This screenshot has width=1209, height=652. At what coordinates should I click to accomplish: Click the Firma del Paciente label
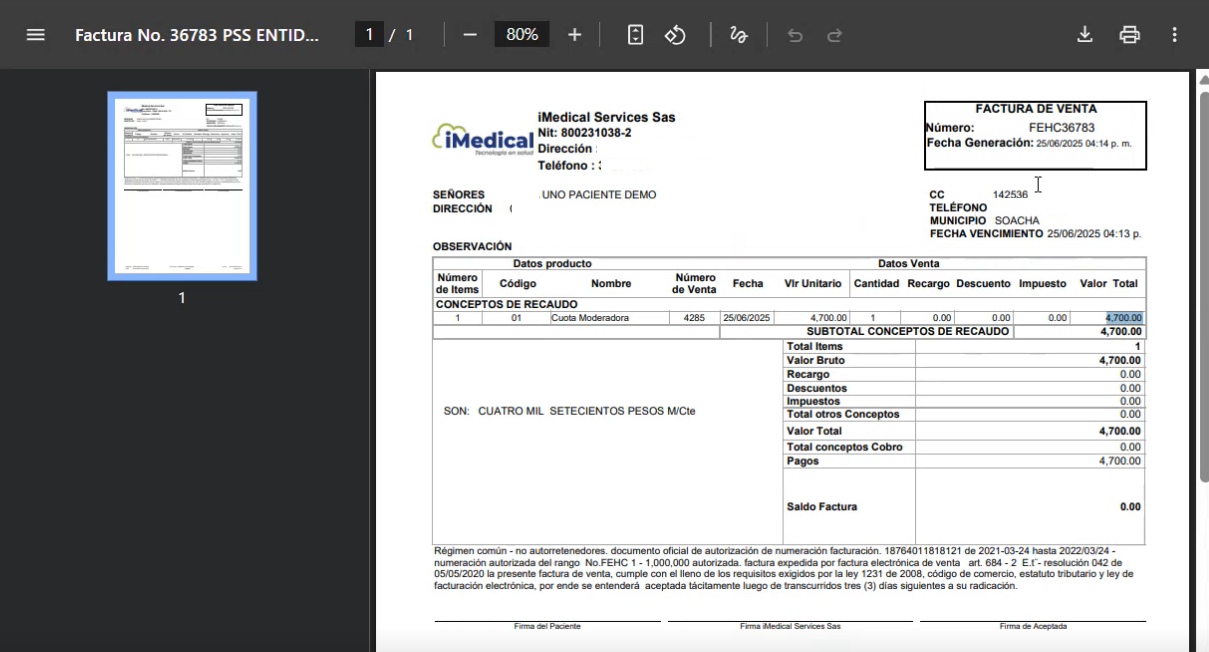click(x=547, y=627)
